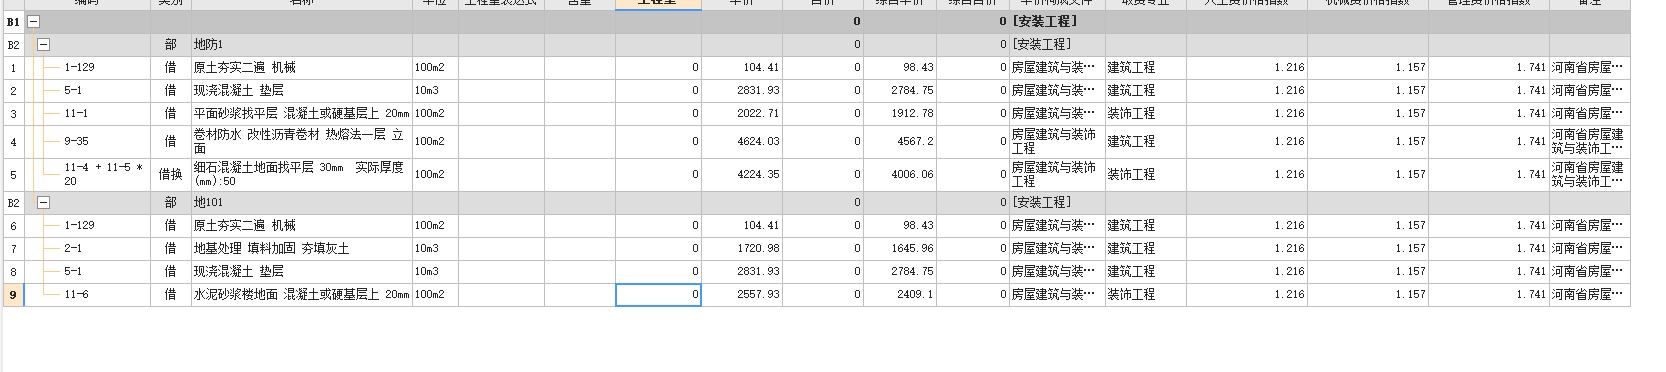Click the 部 type cell for 地防1
The image size is (1666, 372).
click(x=170, y=44)
